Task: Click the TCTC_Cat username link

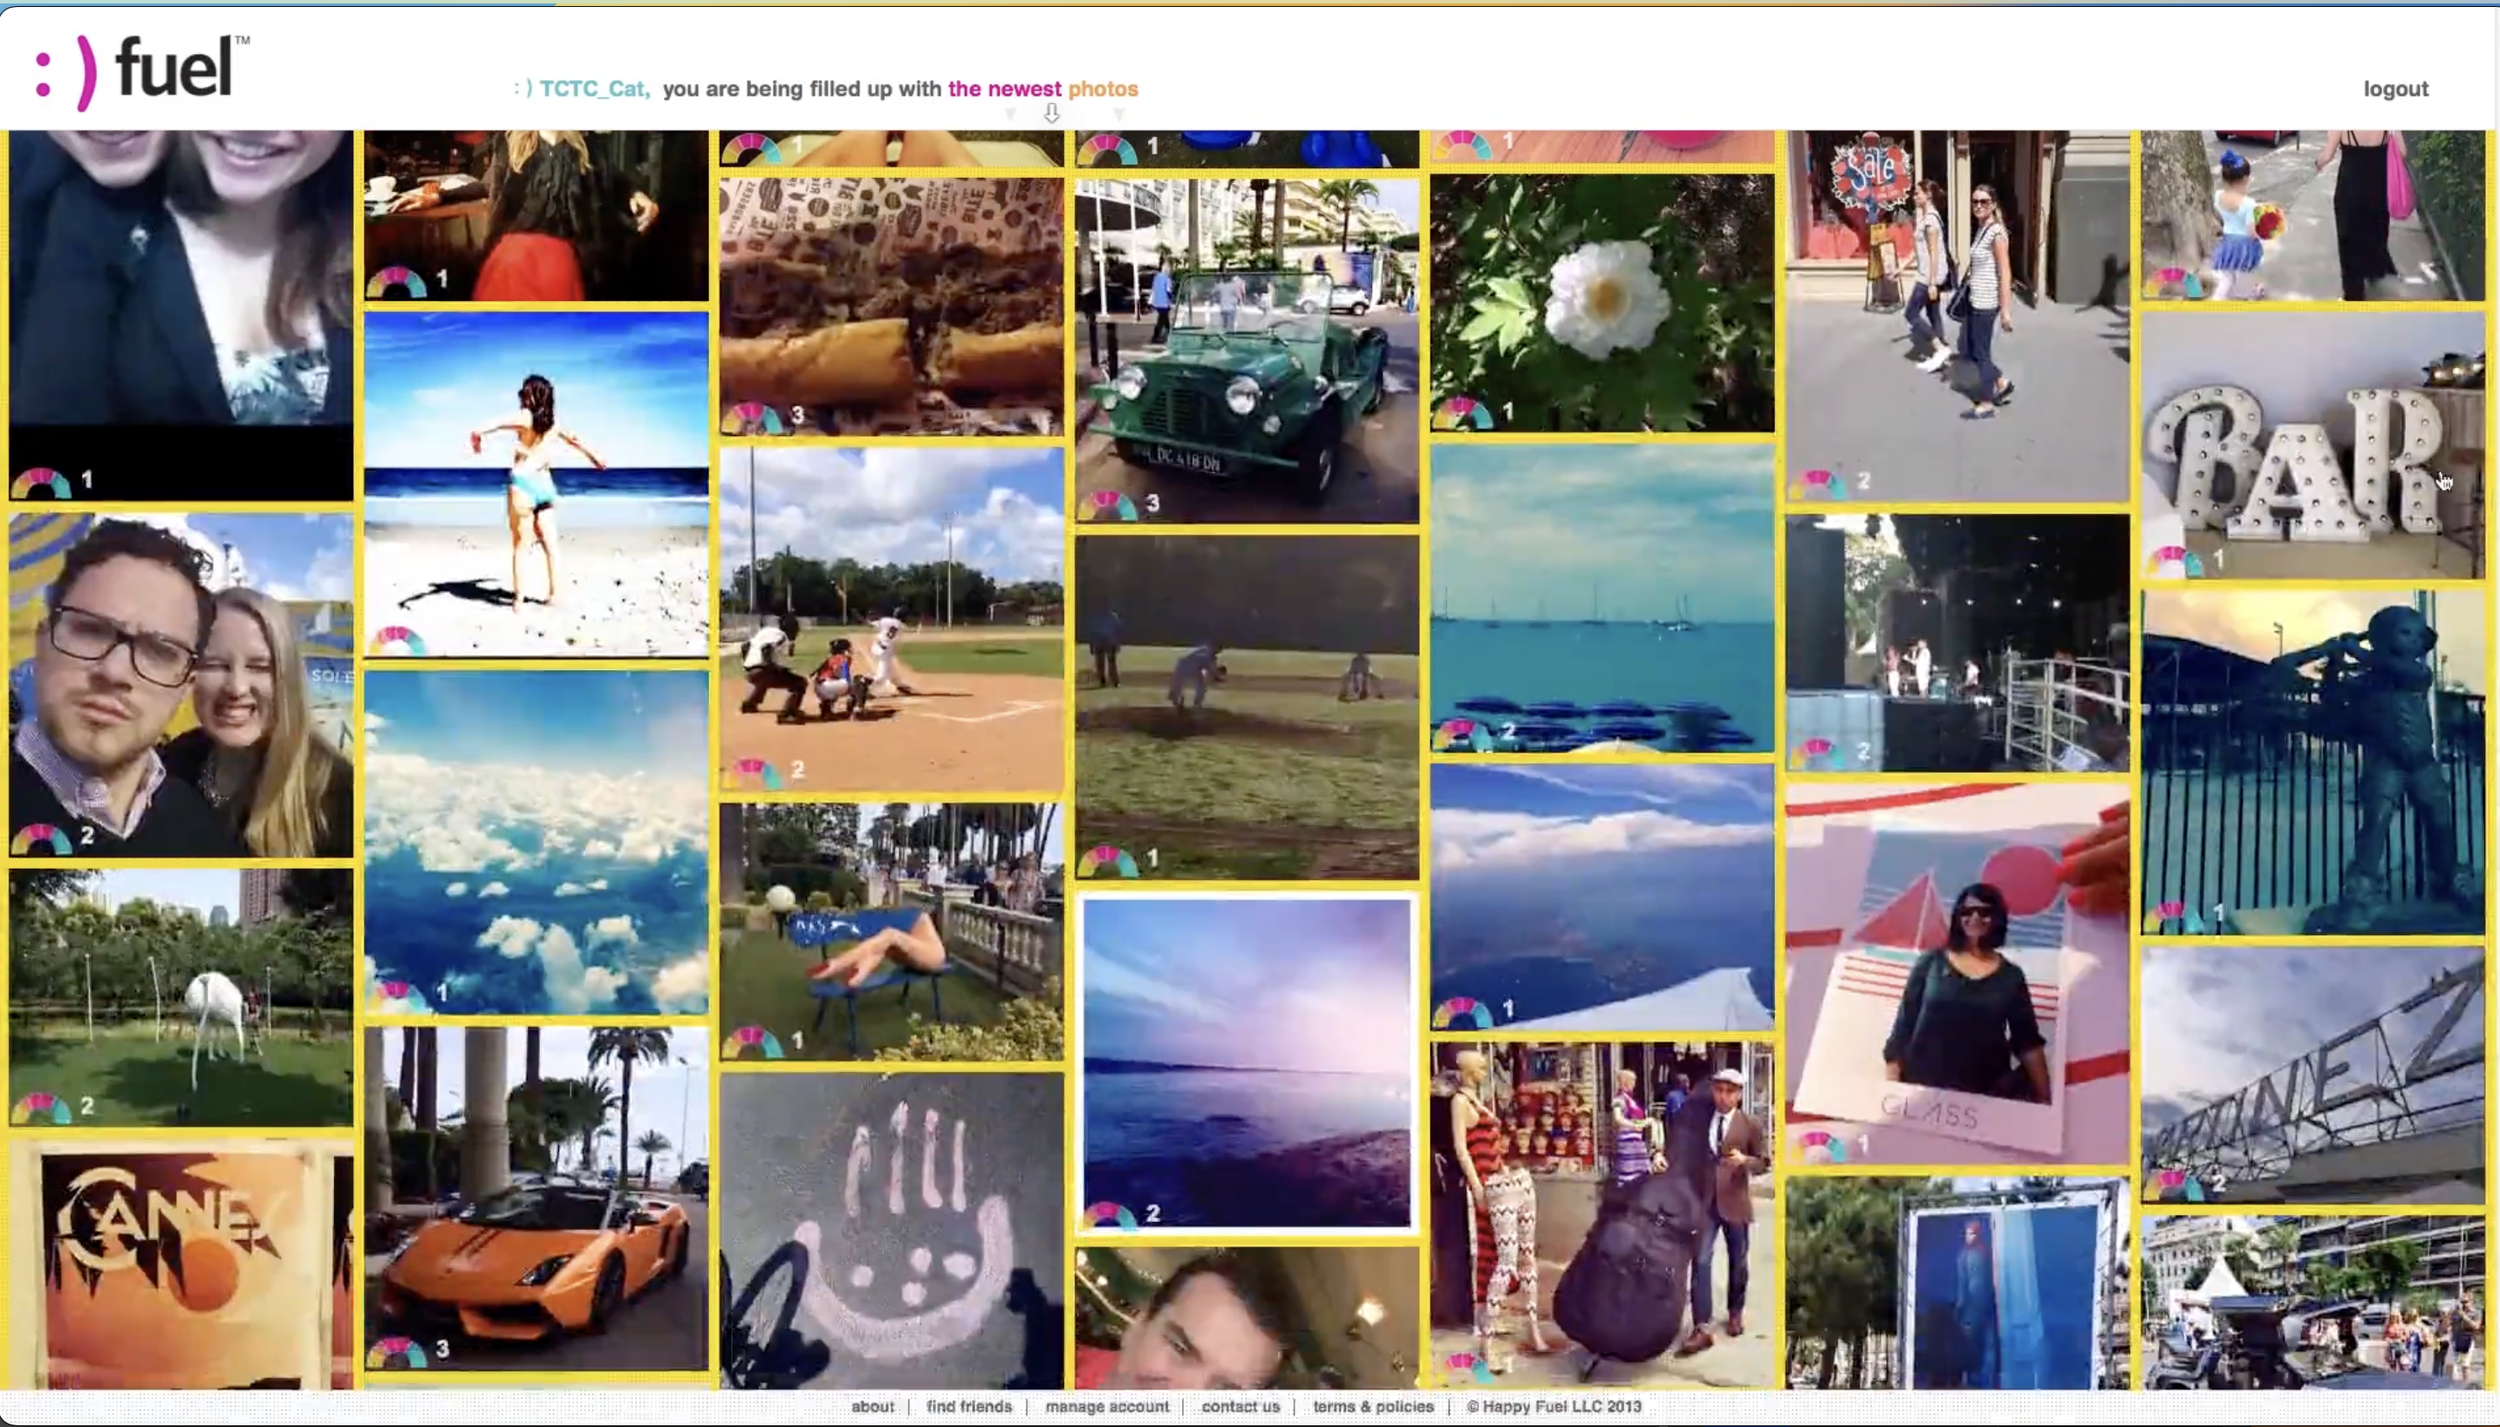Action: pyautogui.click(x=593, y=89)
